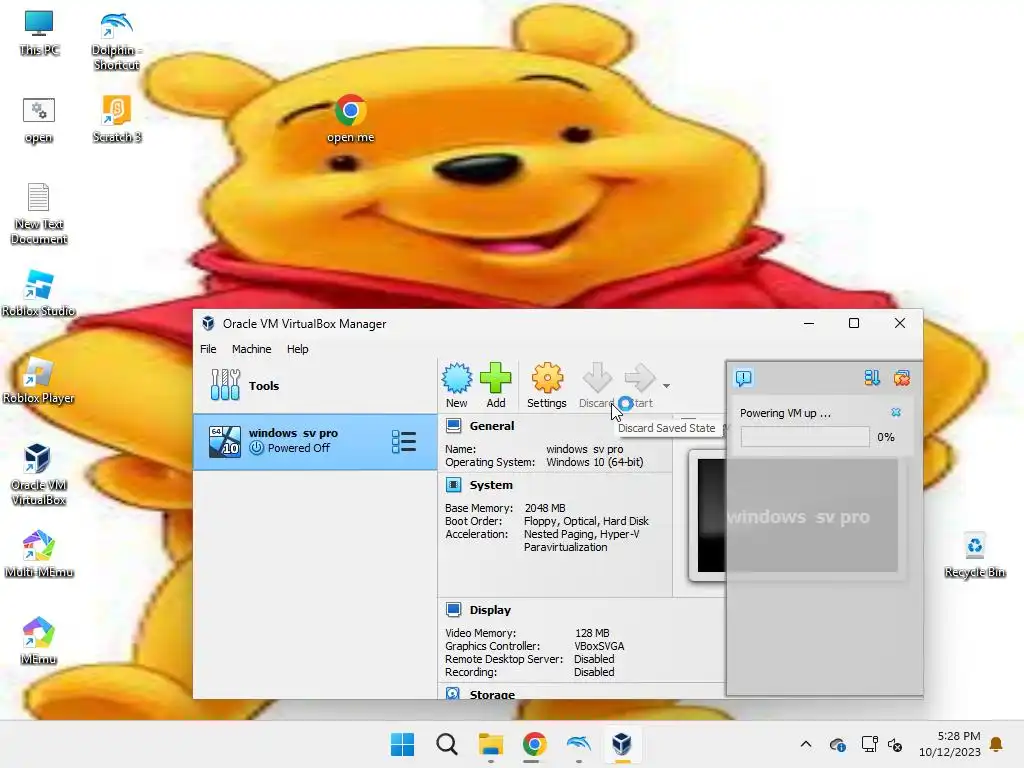Click the notification center speech bubble icon
Image resolution: width=1024 pixels, height=768 pixels.
(744, 377)
